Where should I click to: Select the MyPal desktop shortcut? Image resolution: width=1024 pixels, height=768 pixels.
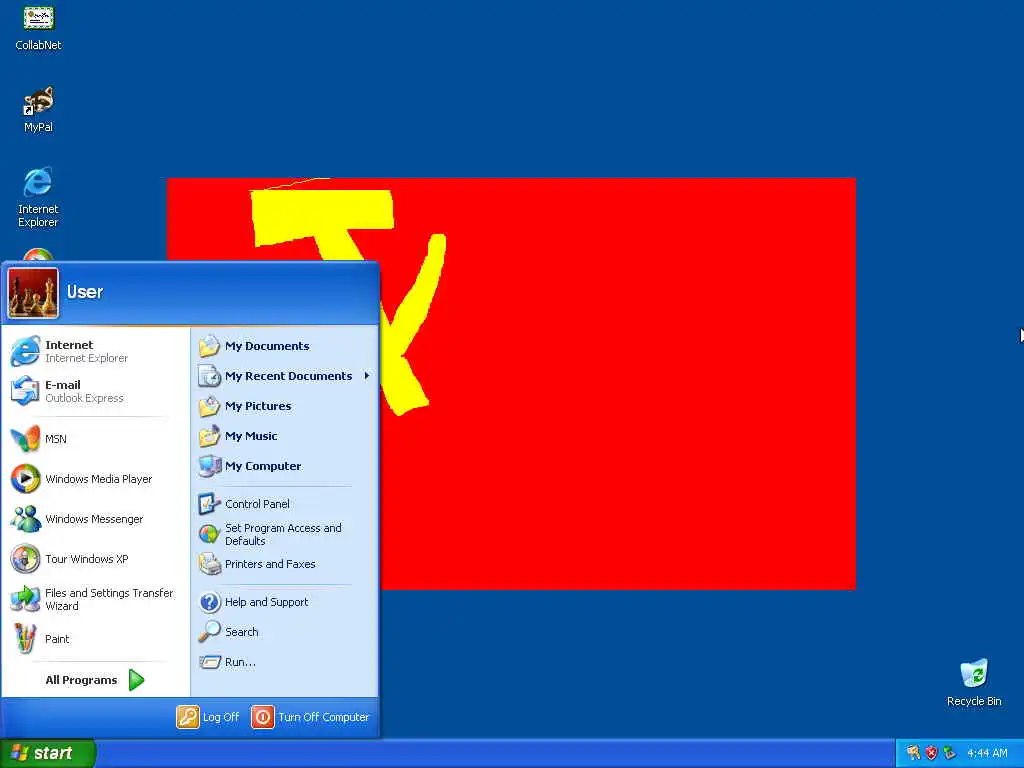[39, 109]
